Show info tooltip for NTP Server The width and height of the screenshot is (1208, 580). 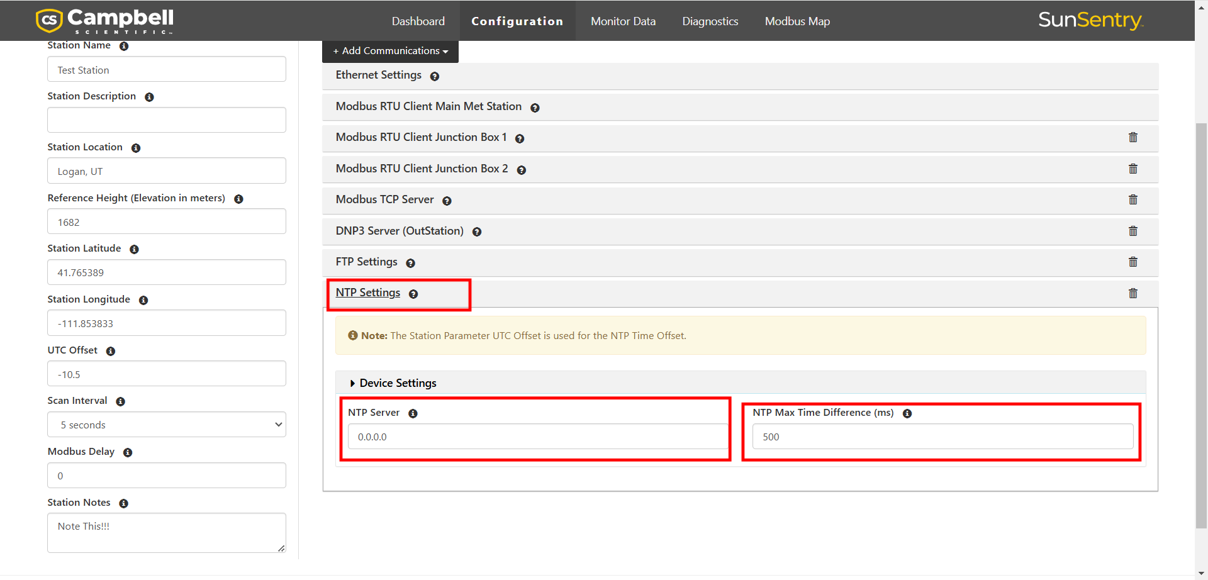tap(413, 413)
